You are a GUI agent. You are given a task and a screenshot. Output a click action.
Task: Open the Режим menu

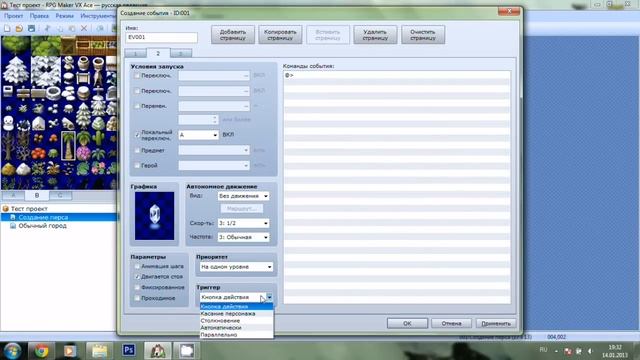point(64,16)
